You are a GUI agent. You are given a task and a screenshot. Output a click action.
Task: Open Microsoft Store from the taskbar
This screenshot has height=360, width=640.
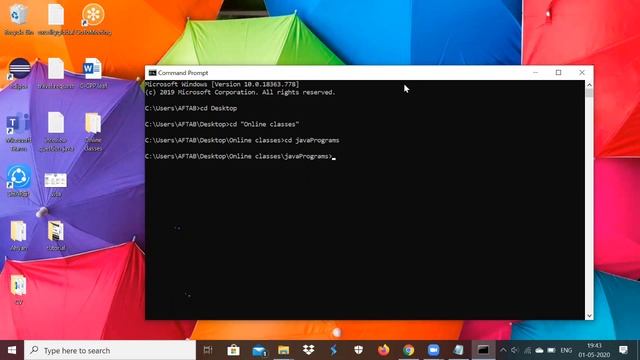pos(233,350)
